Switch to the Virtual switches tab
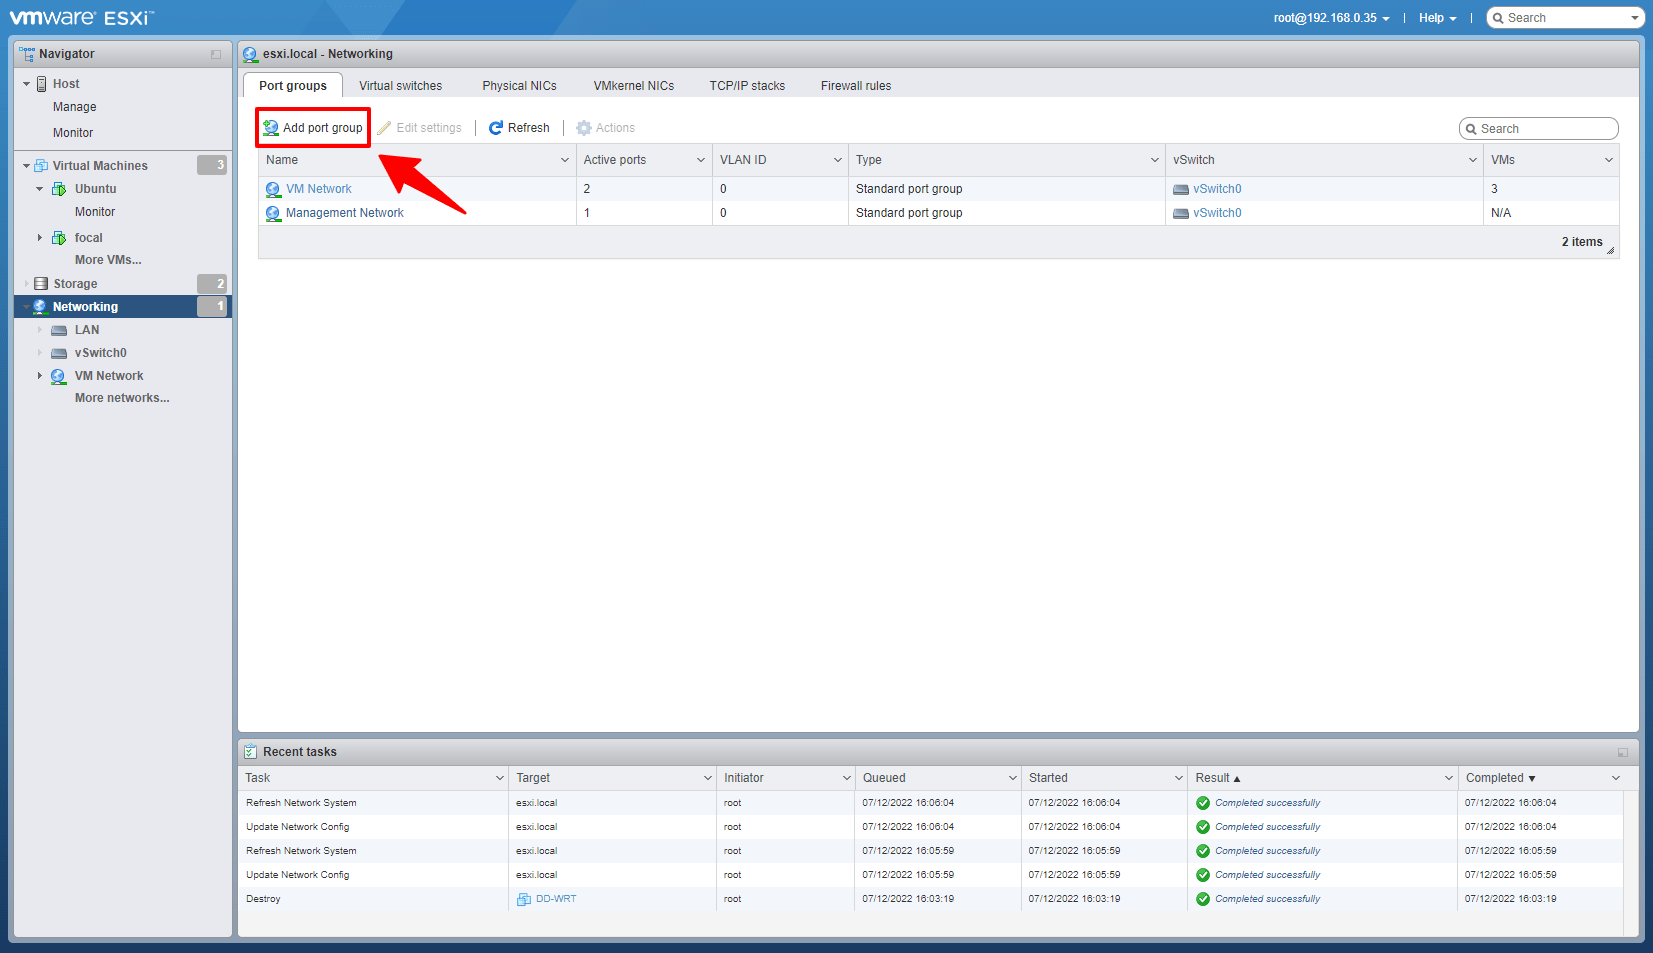 (x=400, y=86)
